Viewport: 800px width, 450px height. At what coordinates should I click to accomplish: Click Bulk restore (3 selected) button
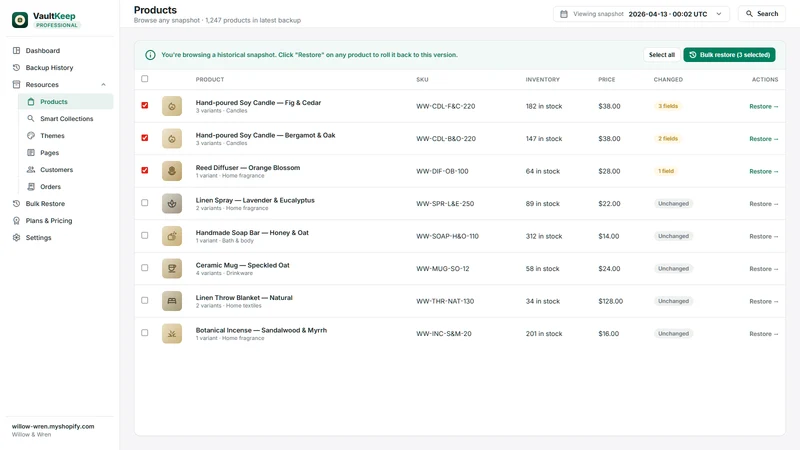[x=730, y=55]
